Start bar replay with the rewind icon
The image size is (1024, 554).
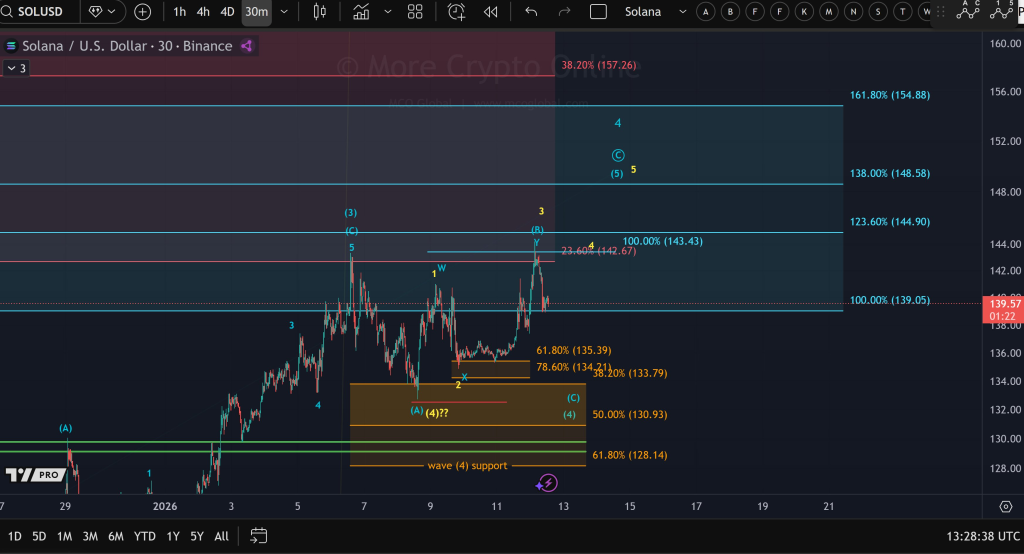click(x=491, y=12)
